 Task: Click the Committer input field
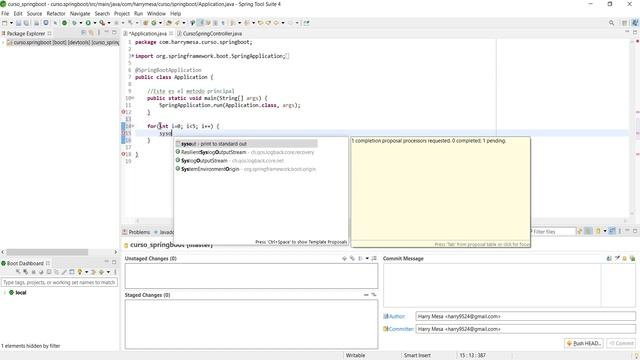point(525,329)
